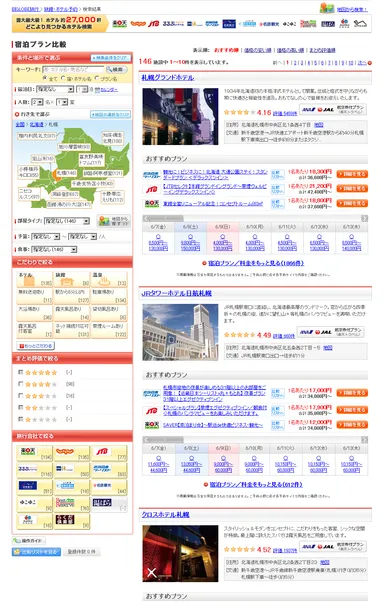
Task: Toggle the 駐車場あり preference tile
Action: coord(109,296)
